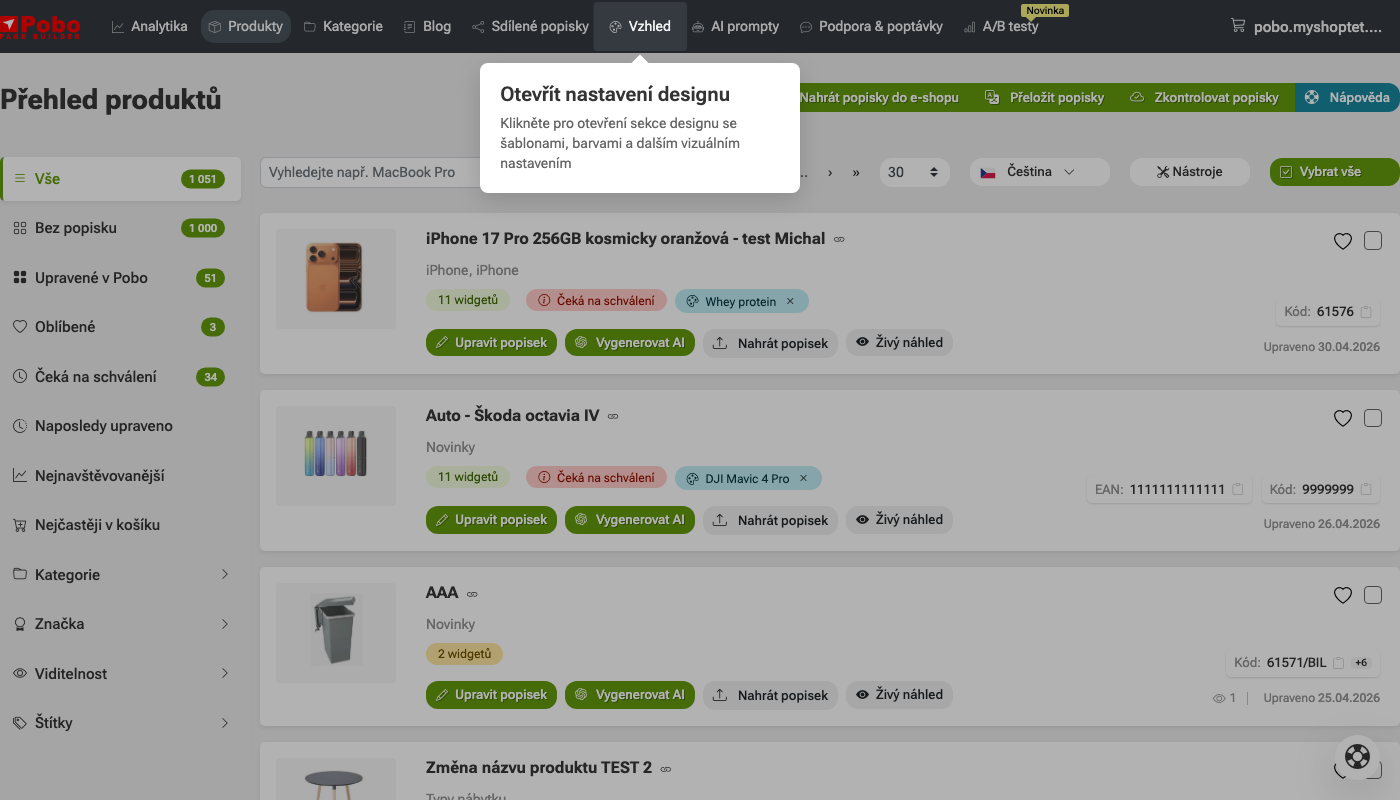Click link icon beside Změna názvu produktu TEST 2
1400x800 pixels.
click(666, 769)
